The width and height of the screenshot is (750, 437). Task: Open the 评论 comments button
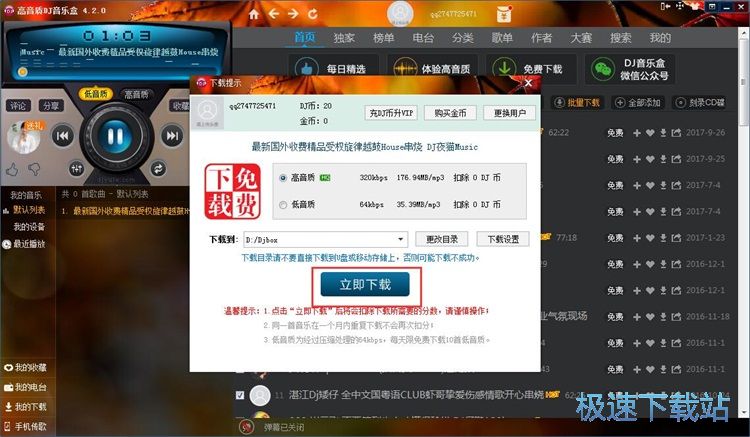18,106
